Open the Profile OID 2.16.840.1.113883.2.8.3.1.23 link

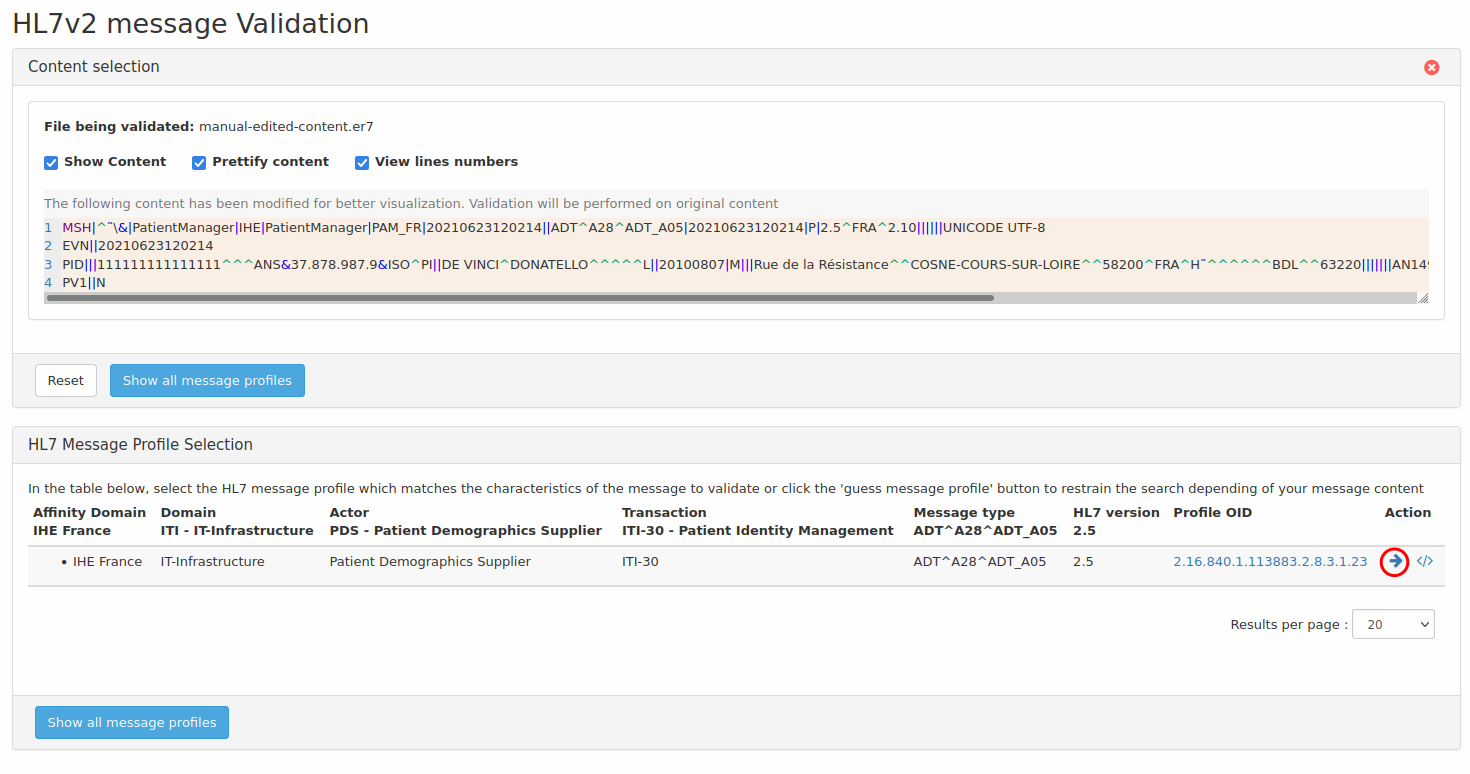[1269, 561]
